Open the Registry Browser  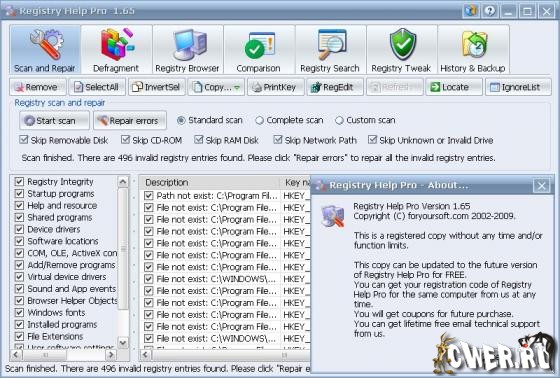[x=187, y=50]
